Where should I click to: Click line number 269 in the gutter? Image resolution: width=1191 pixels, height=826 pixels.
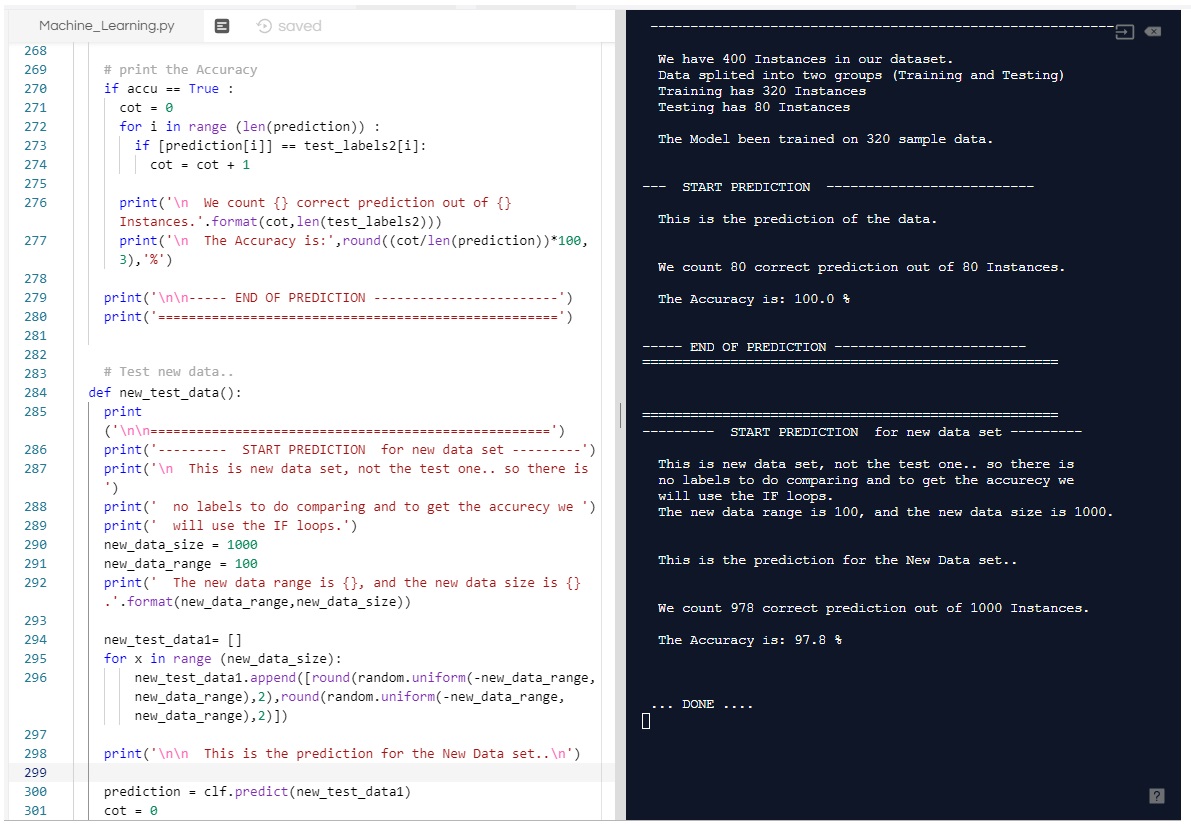(x=36, y=70)
